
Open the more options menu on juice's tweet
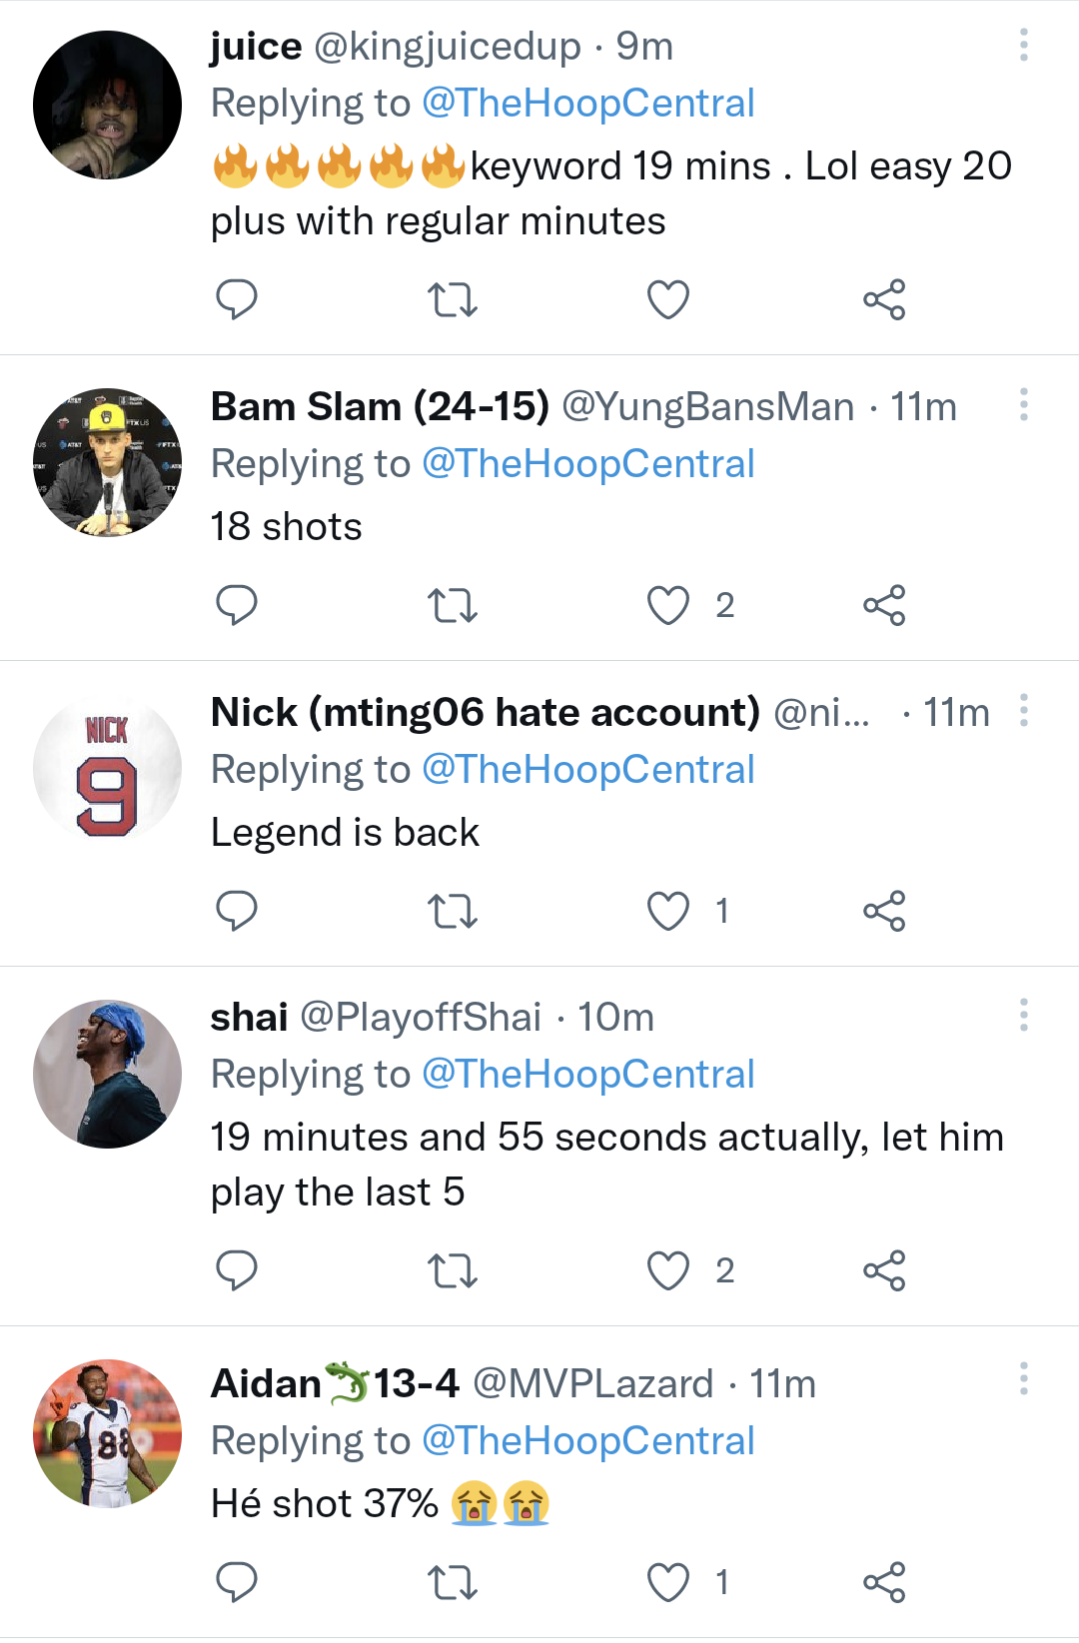point(1023,45)
